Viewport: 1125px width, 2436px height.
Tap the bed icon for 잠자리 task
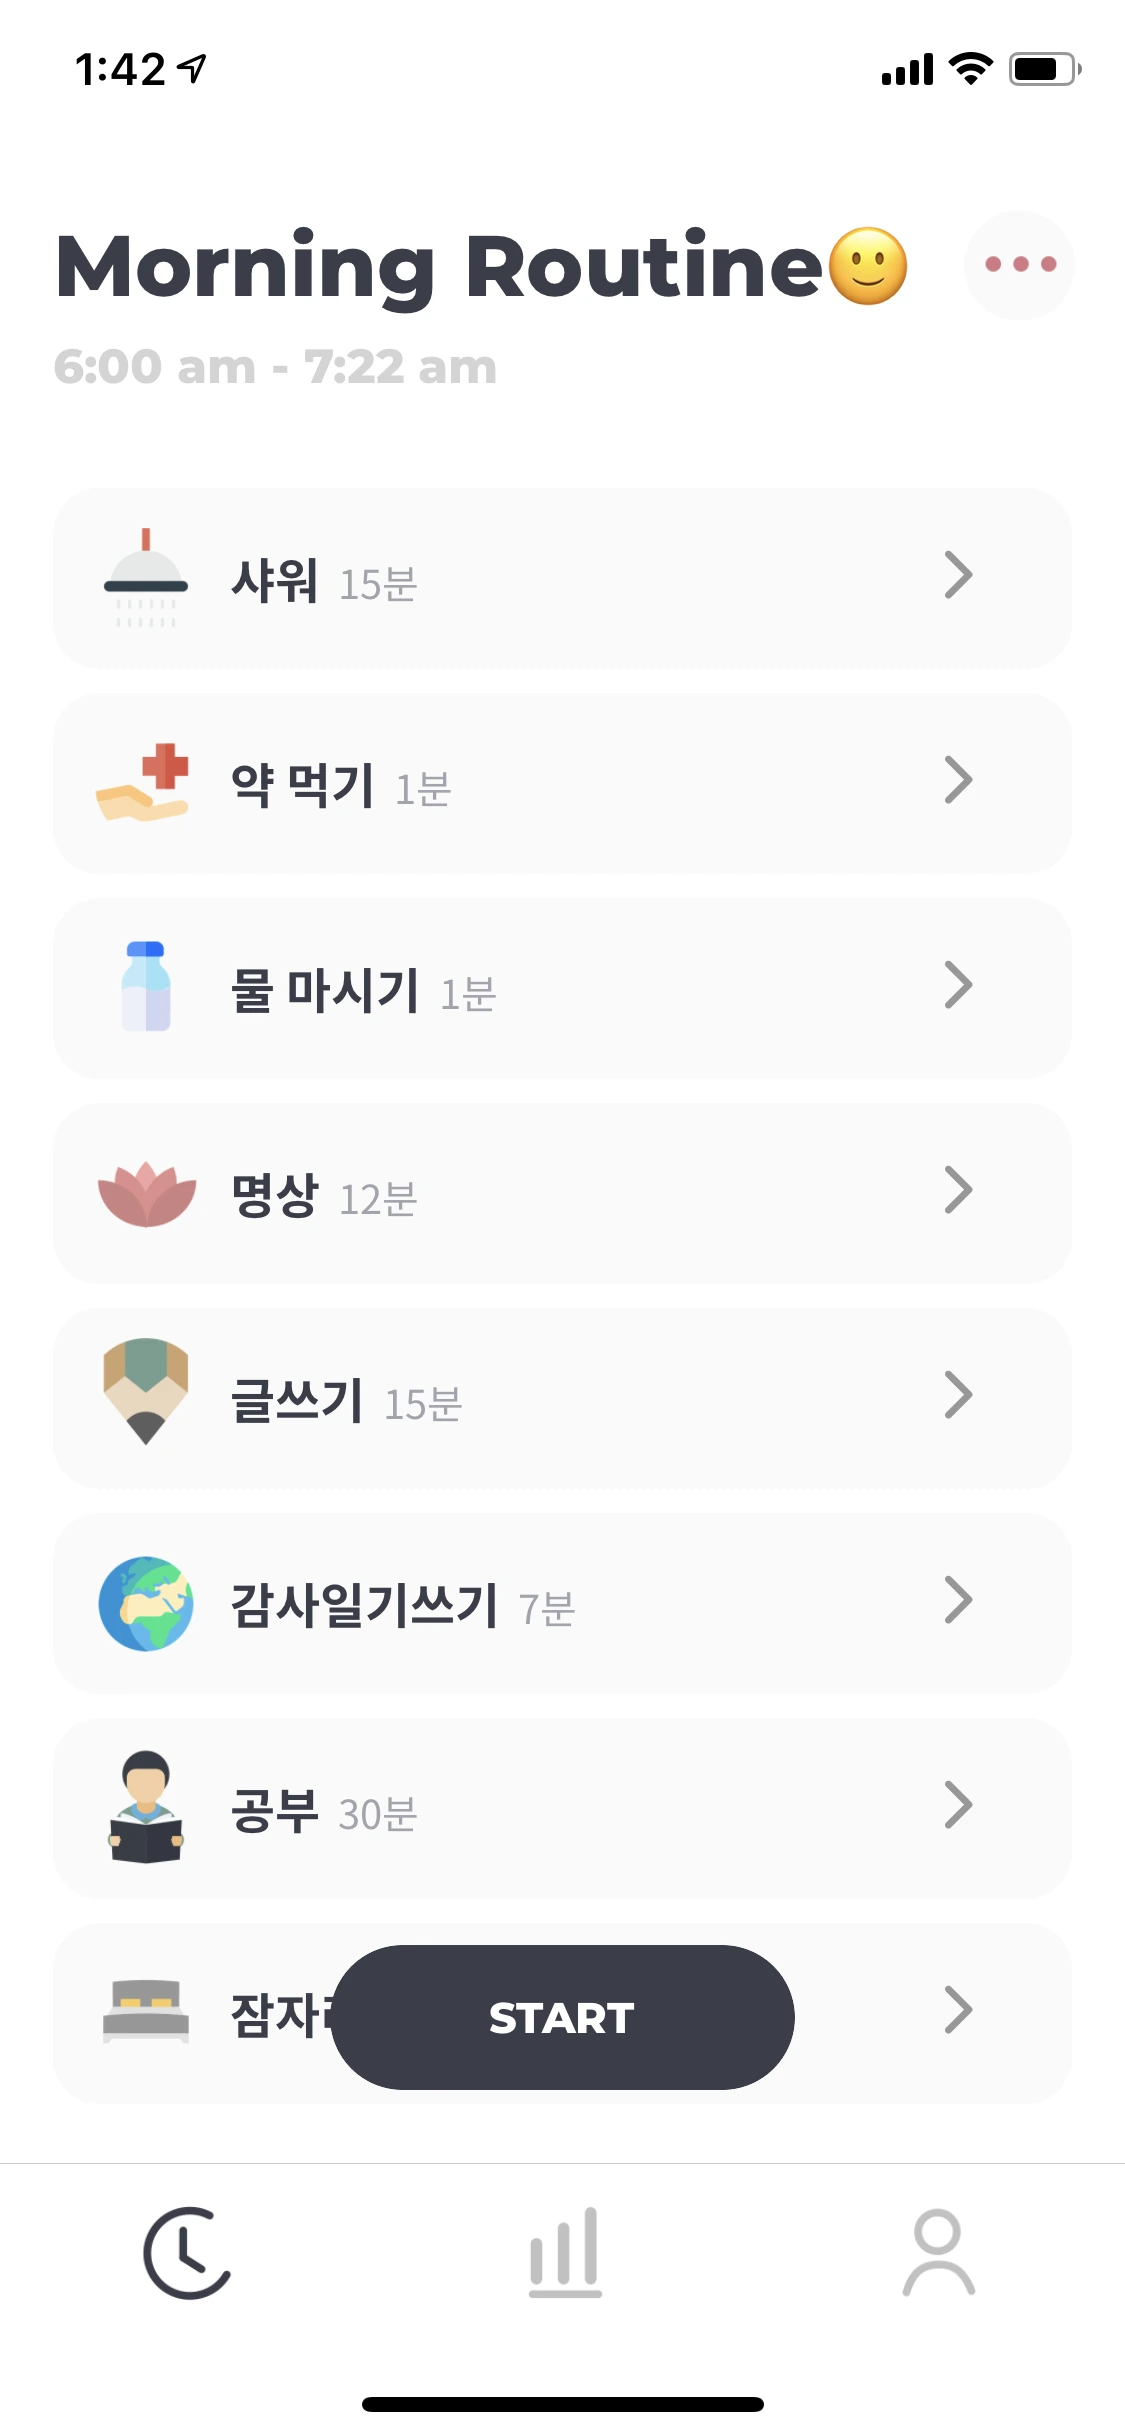pos(146,2011)
